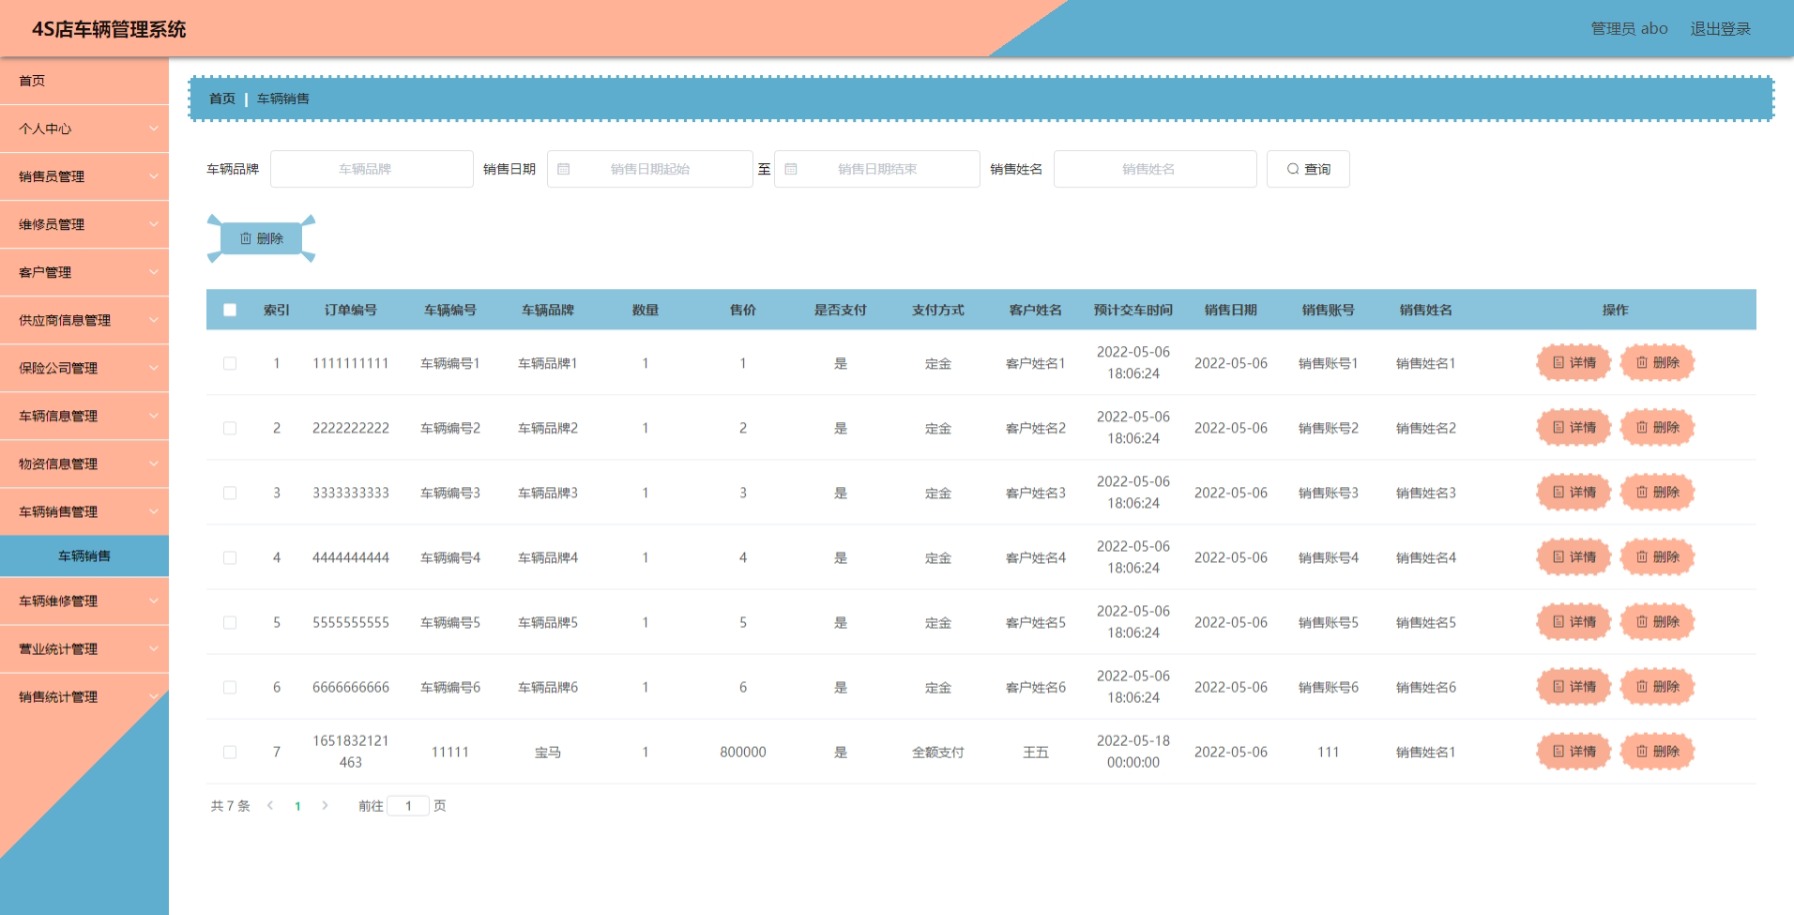Click the 管理员 abo account label
Screen dimensions: 1794x915
[x=1629, y=29]
